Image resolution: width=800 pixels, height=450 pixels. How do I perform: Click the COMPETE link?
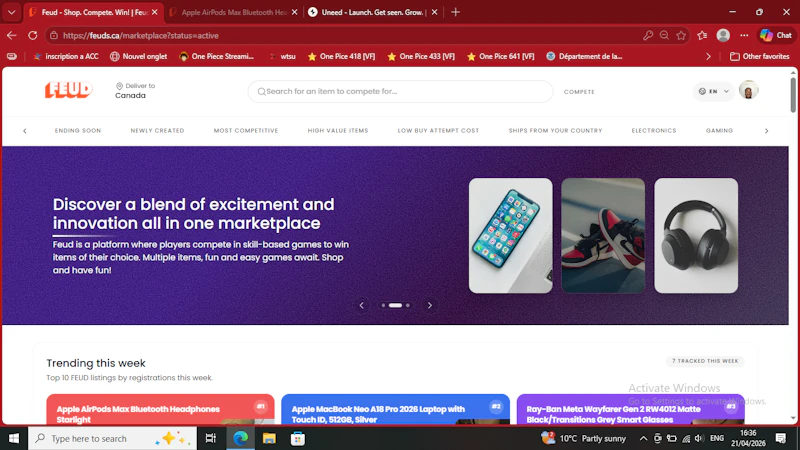click(579, 92)
